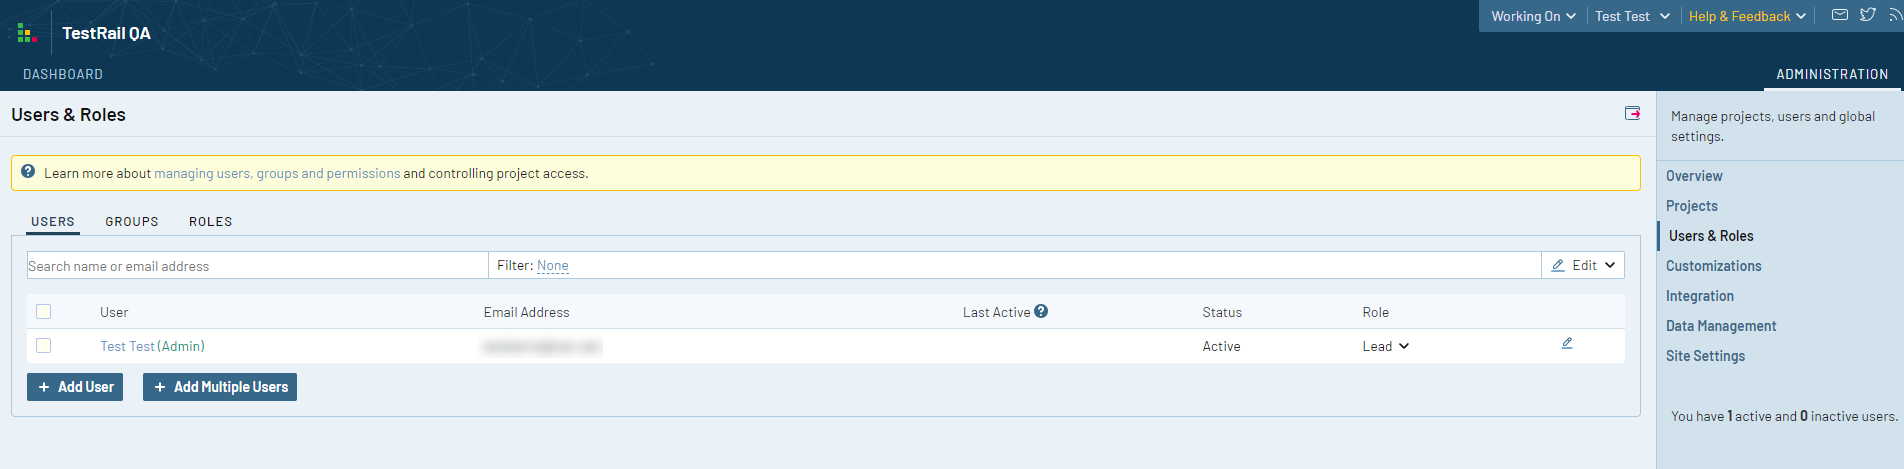Tick the select-all users checkbox in table header
This screenshot has width=1904, height=469.
(43, 311)
